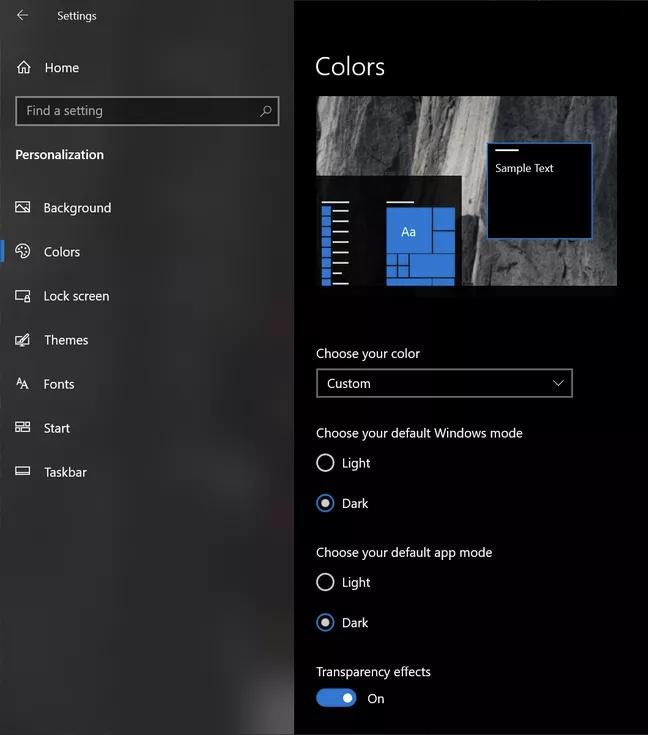Select Light for app mode
The height and width of the screenshot is (735, 648).
(325, 582)
